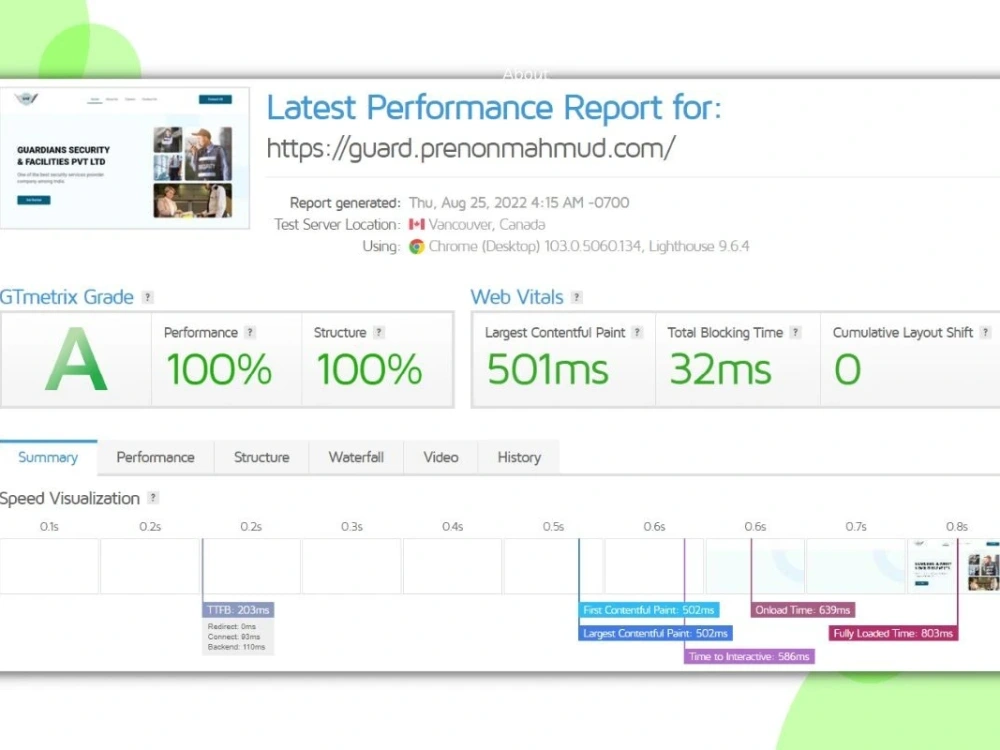
Task: Click the Chrome Desktop version text
Action: 589,246
